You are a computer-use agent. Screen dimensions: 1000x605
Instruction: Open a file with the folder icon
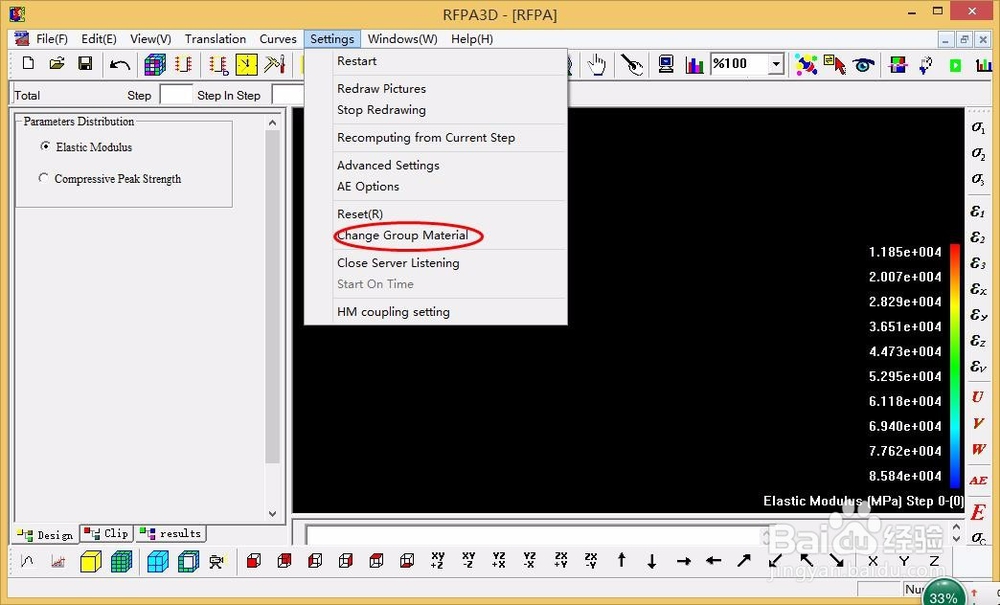coord(57,64)
